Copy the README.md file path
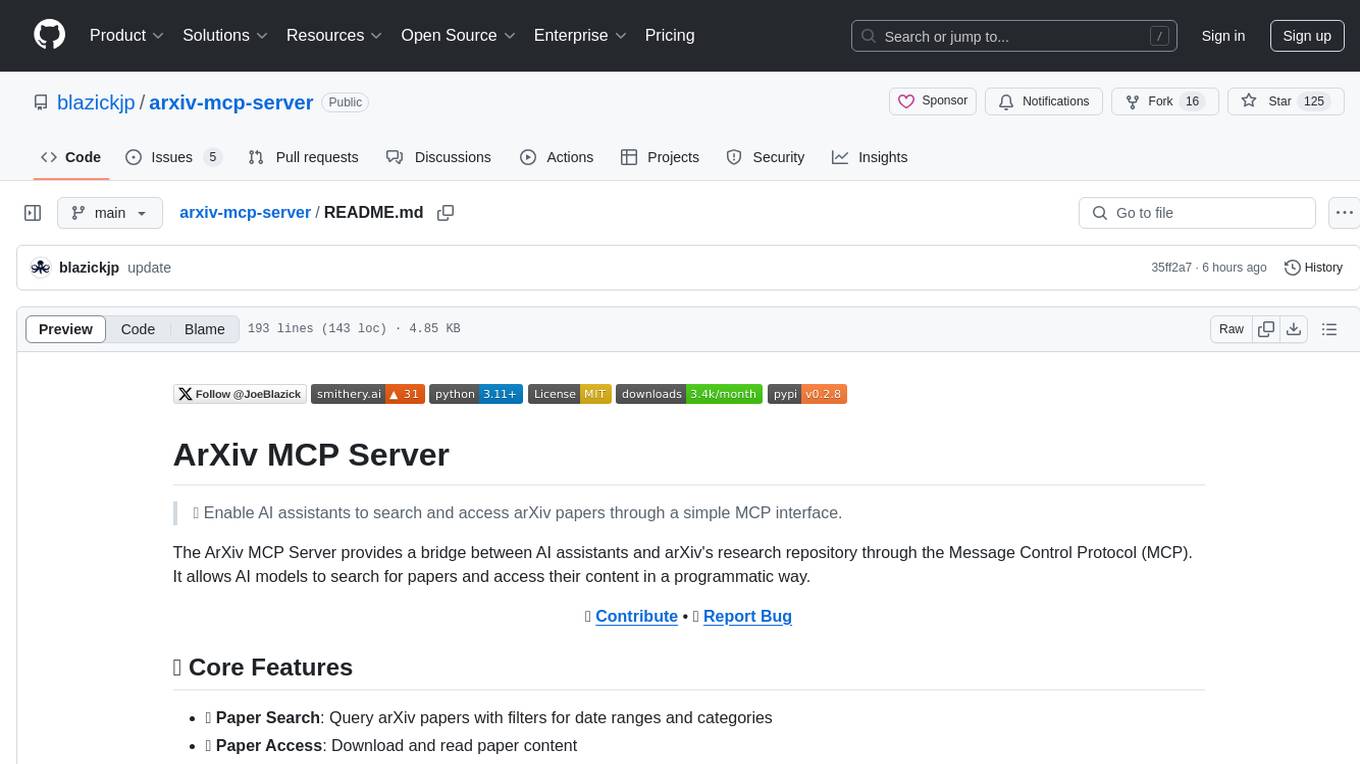 (446, 213)
